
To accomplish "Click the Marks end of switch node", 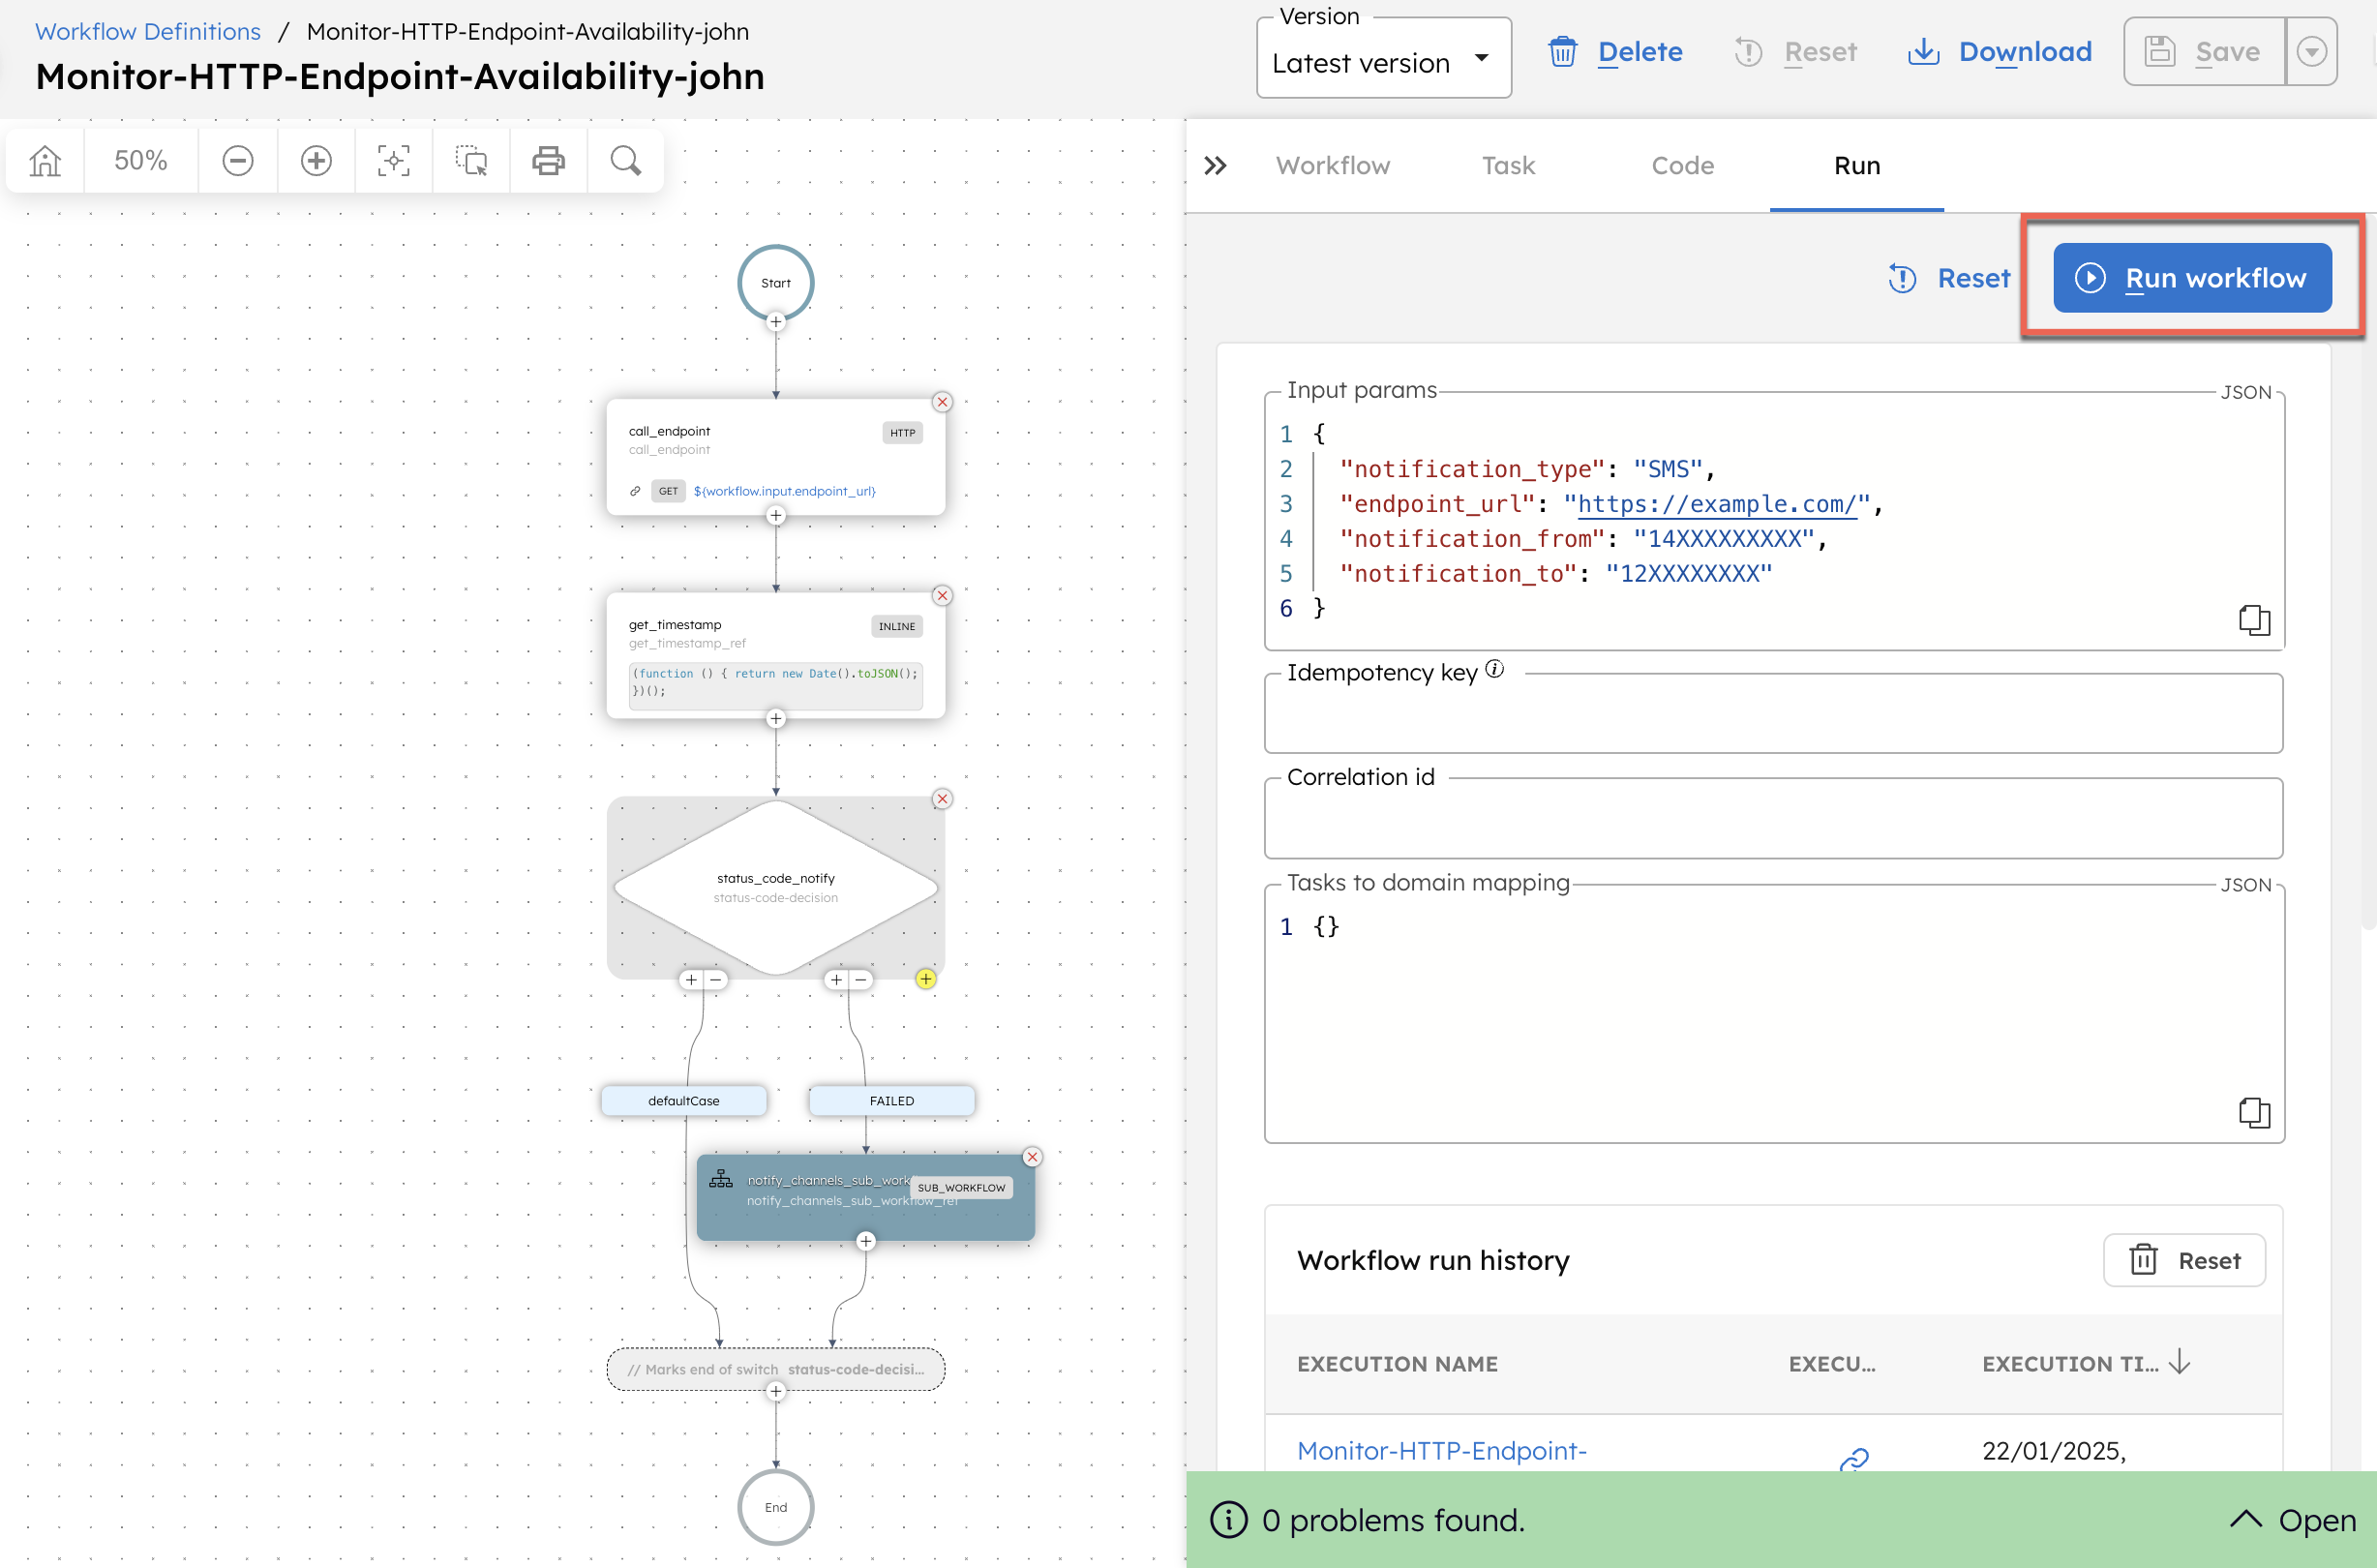I will tap(776, 1370).
